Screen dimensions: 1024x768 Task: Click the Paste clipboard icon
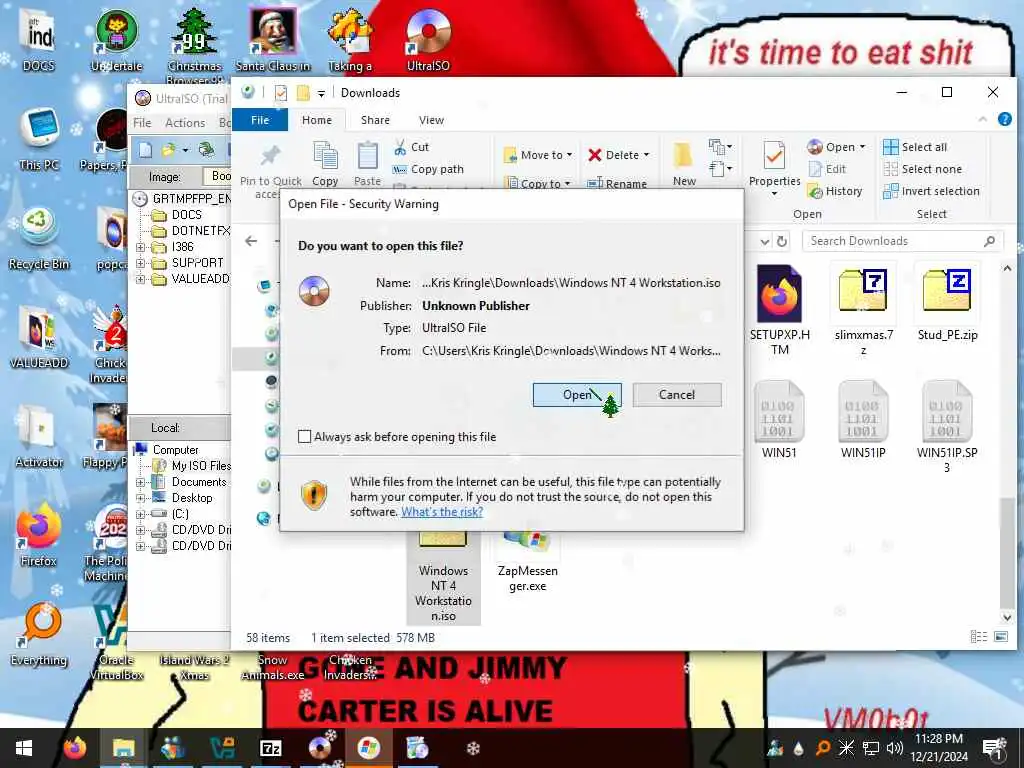tap(368, 157)
